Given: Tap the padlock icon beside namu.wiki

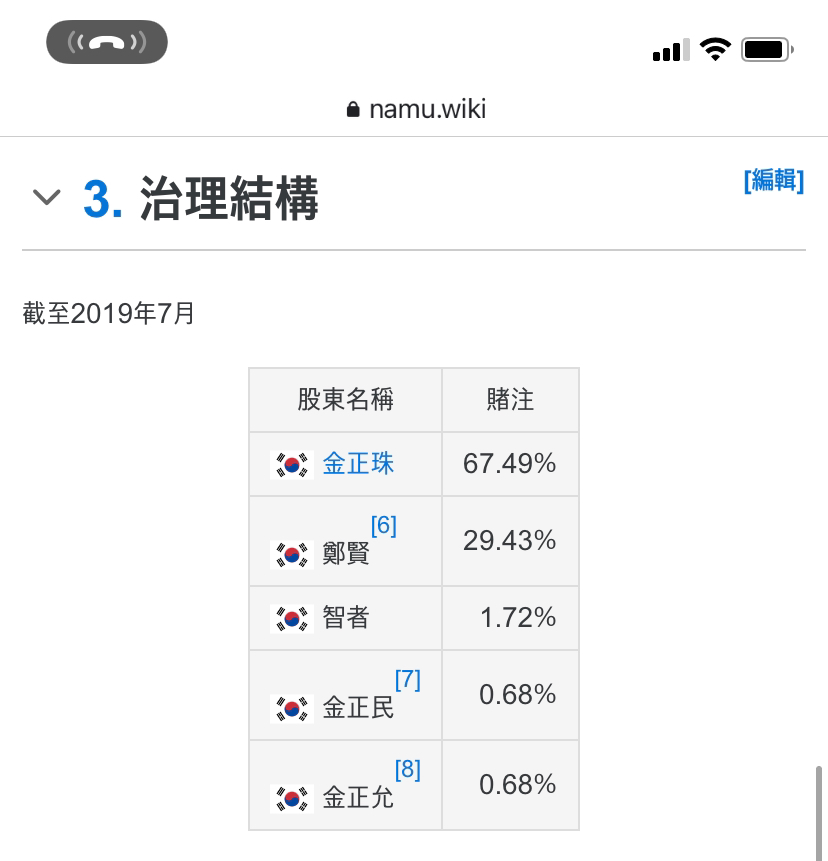Looking at the screenshot, I should (x=353, y=109).
